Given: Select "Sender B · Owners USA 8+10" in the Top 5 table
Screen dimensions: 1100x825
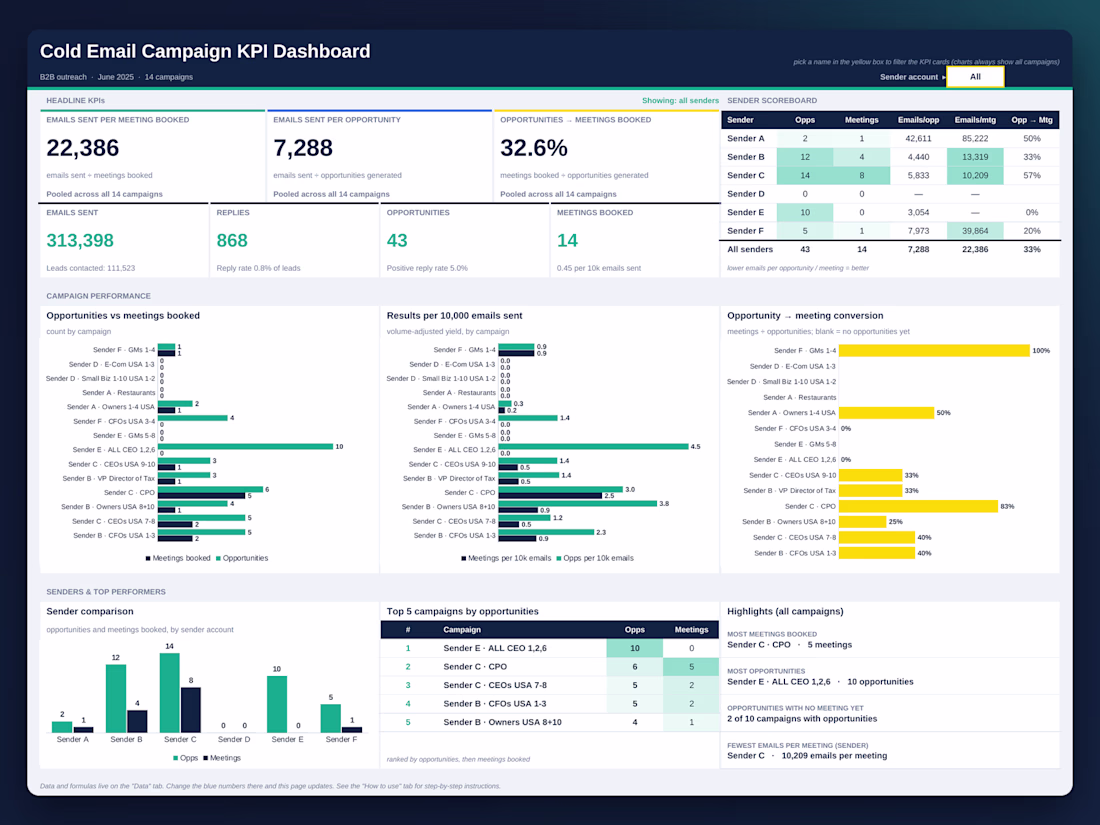Looking at the screenshot, I should (502, 723).
